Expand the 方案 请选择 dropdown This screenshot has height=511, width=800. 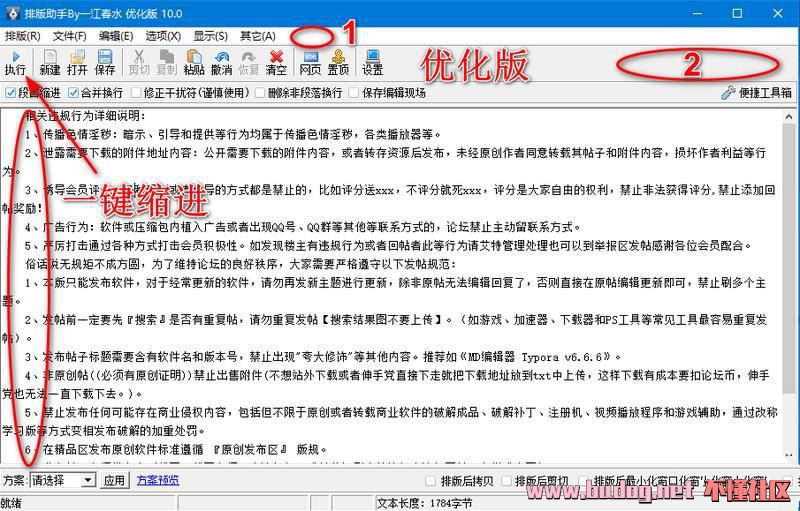88,480
